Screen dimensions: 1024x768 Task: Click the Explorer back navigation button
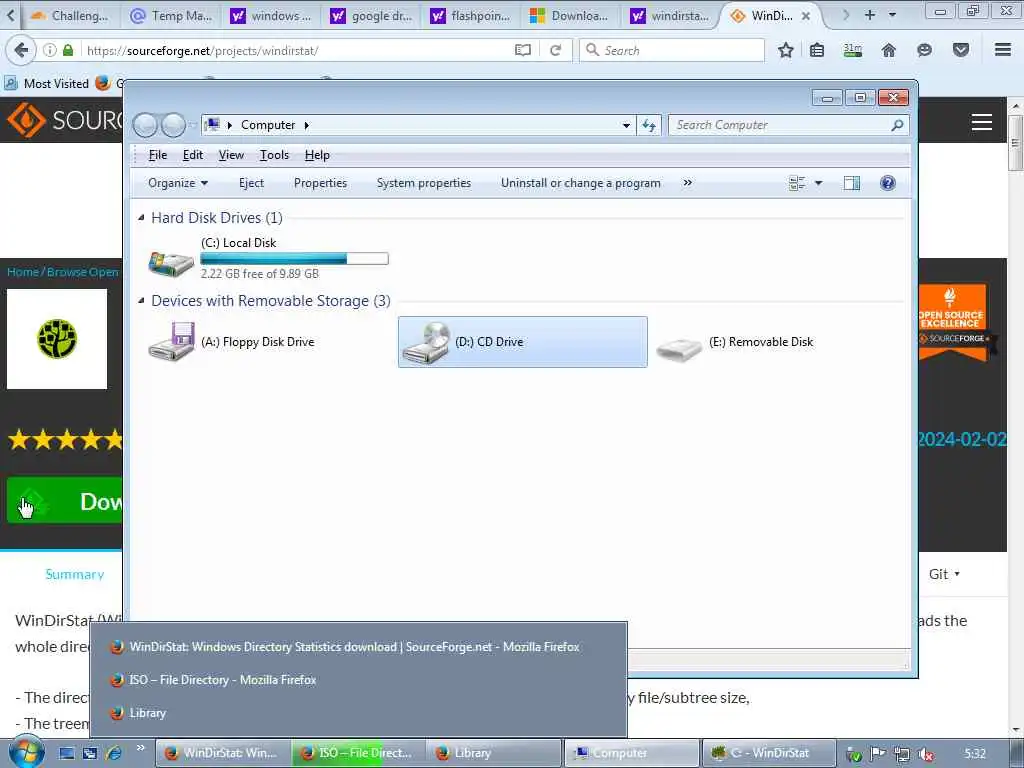point(145,125)
